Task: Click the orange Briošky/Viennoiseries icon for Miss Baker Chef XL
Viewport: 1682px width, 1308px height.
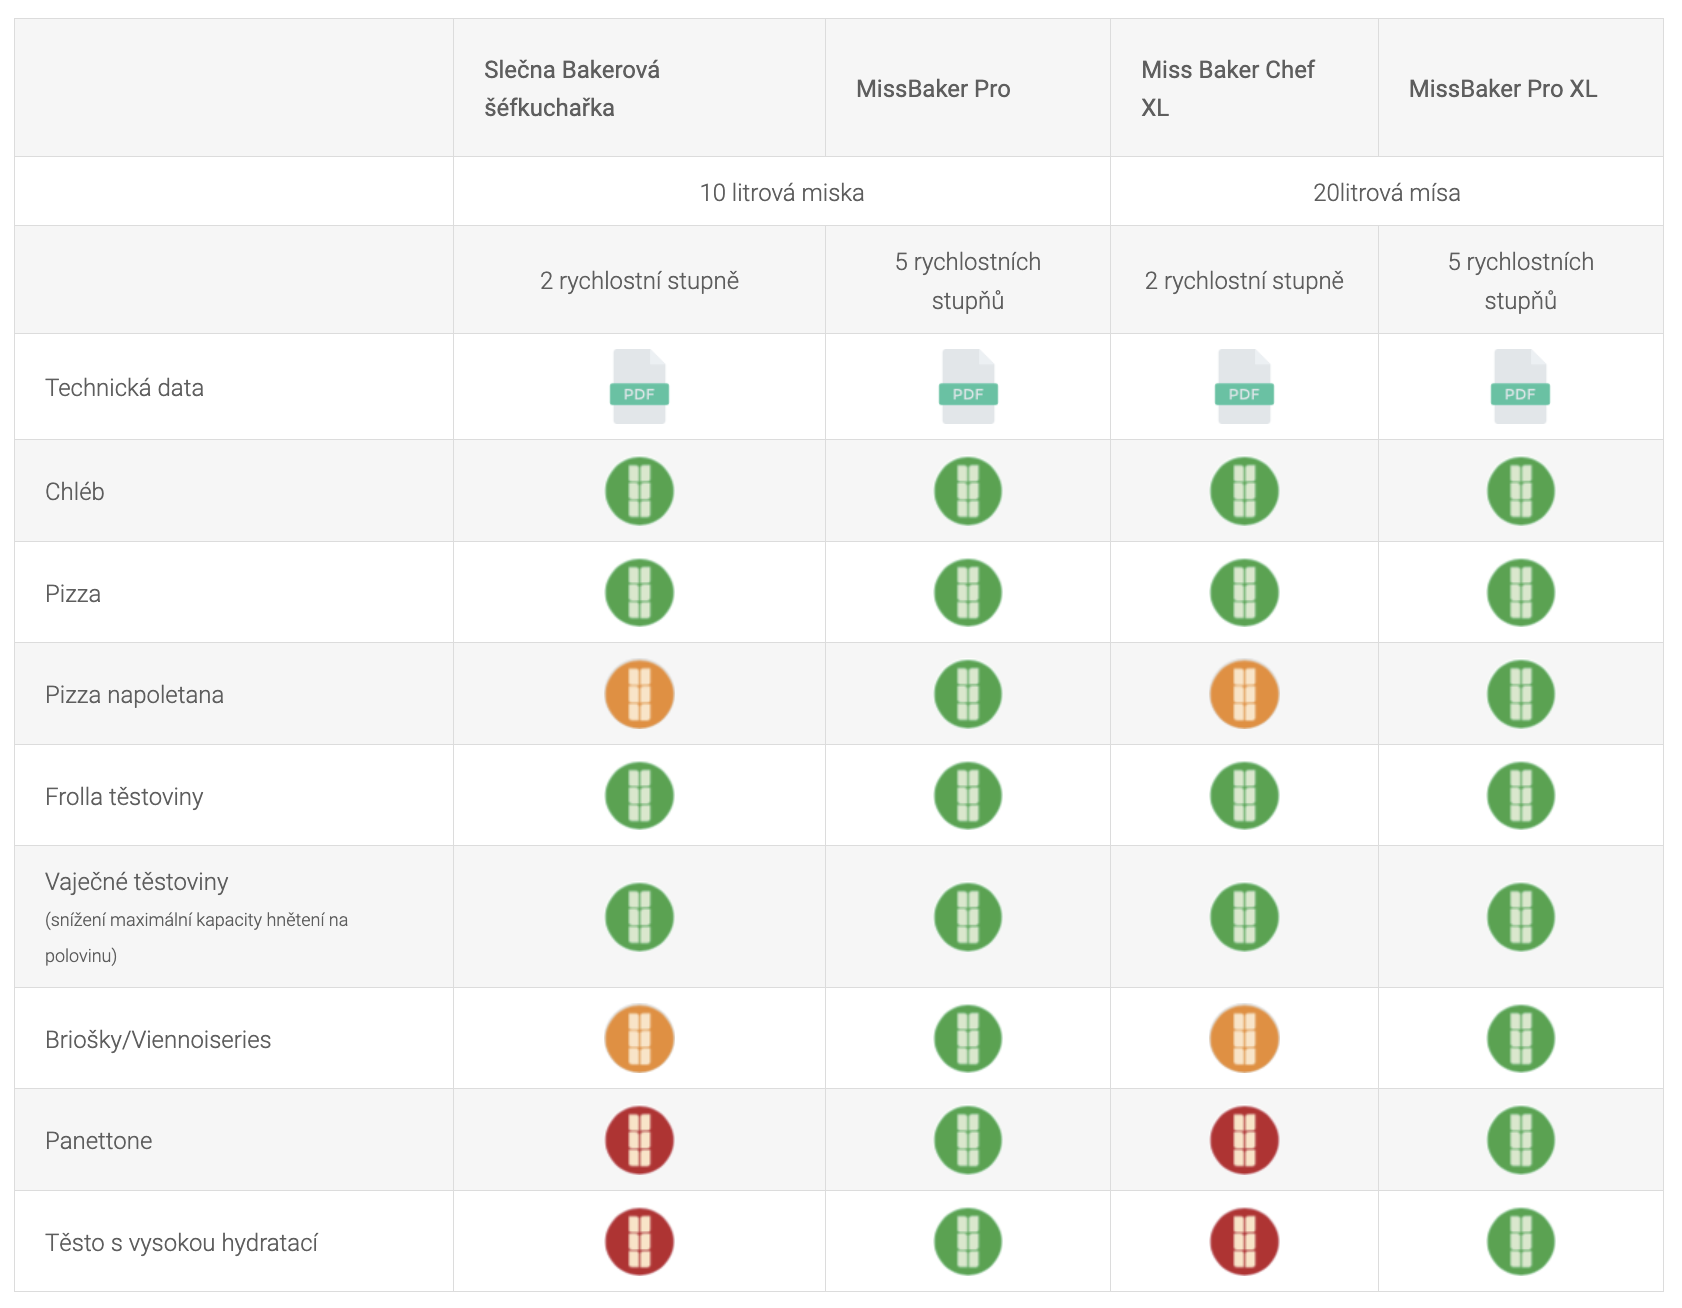Action: coord(1244,1038)
